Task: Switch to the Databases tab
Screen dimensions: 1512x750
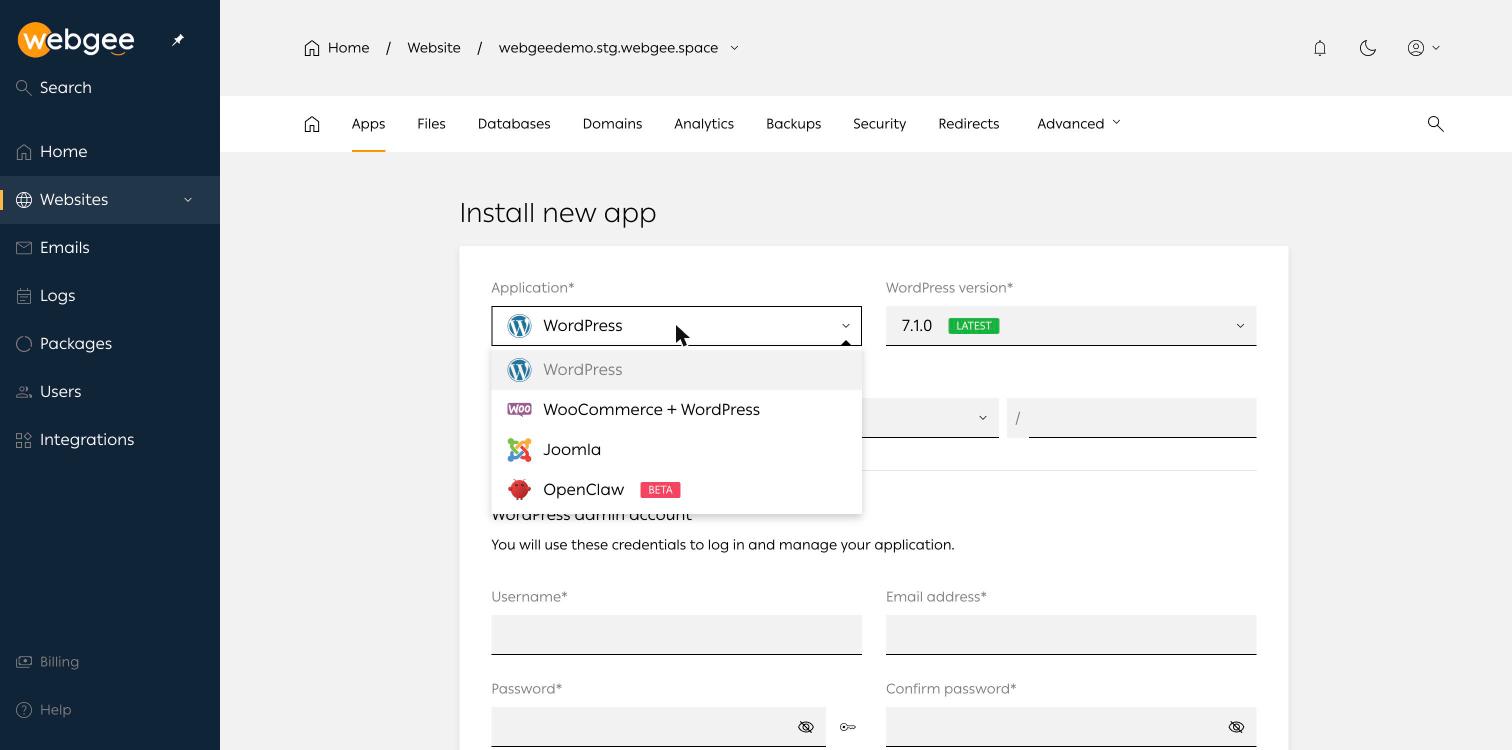Action: click(514, 124)
